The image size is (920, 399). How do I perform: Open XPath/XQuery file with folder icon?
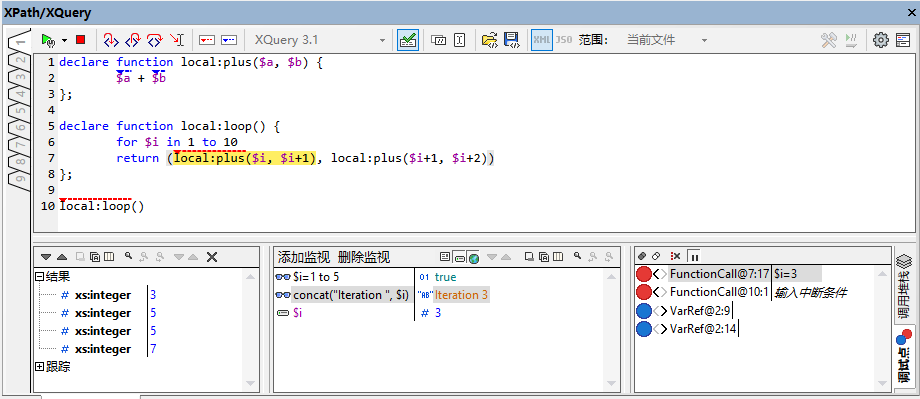(490, 40)
